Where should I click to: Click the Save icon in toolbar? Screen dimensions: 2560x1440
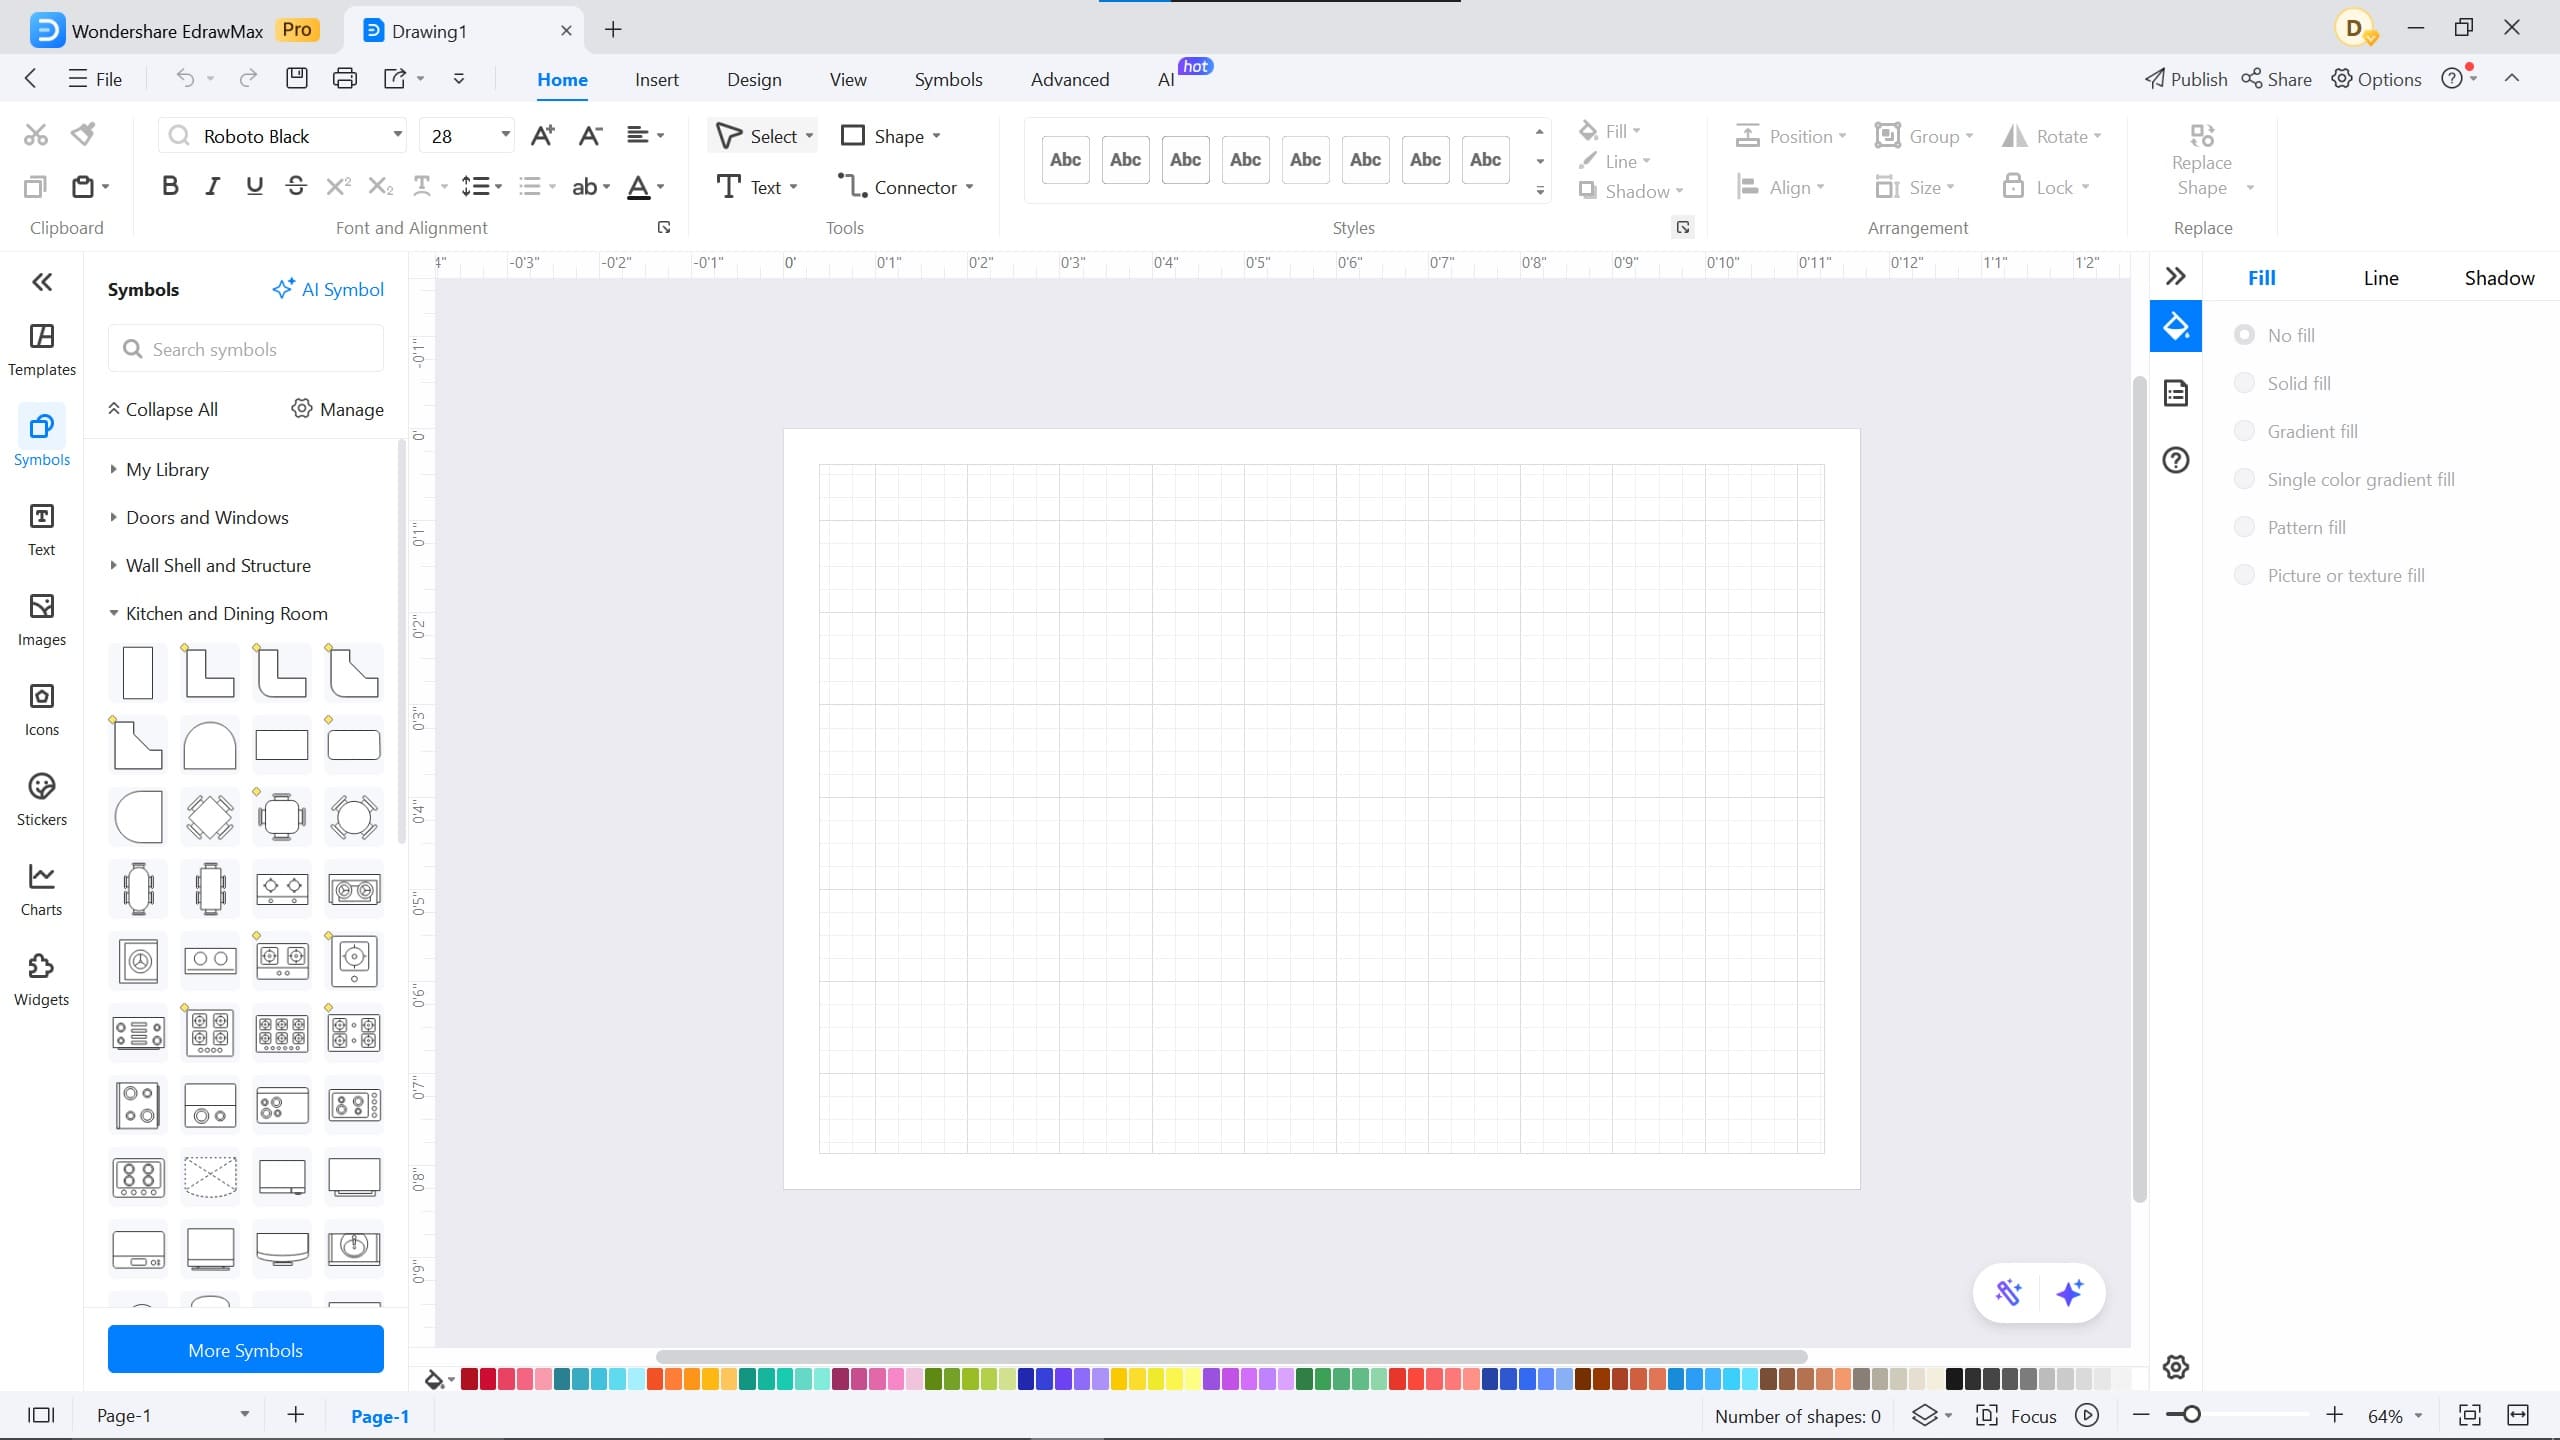coord(297,78)
